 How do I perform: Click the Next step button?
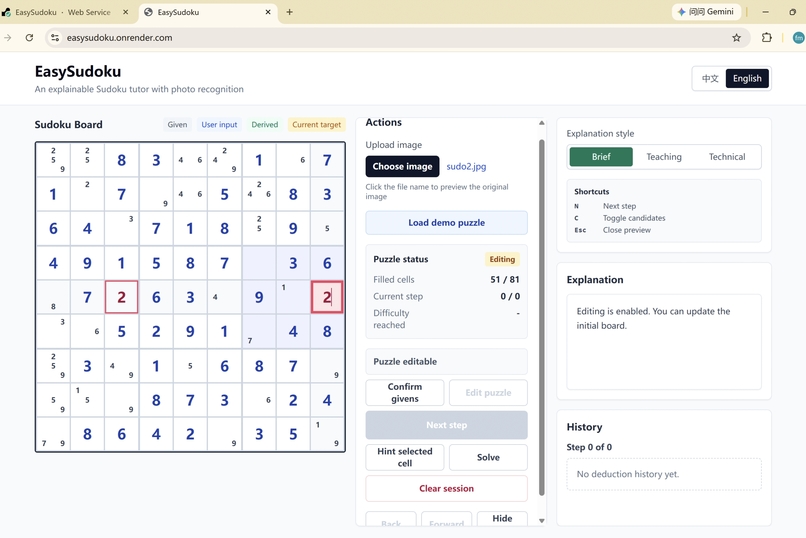point(446,425)
